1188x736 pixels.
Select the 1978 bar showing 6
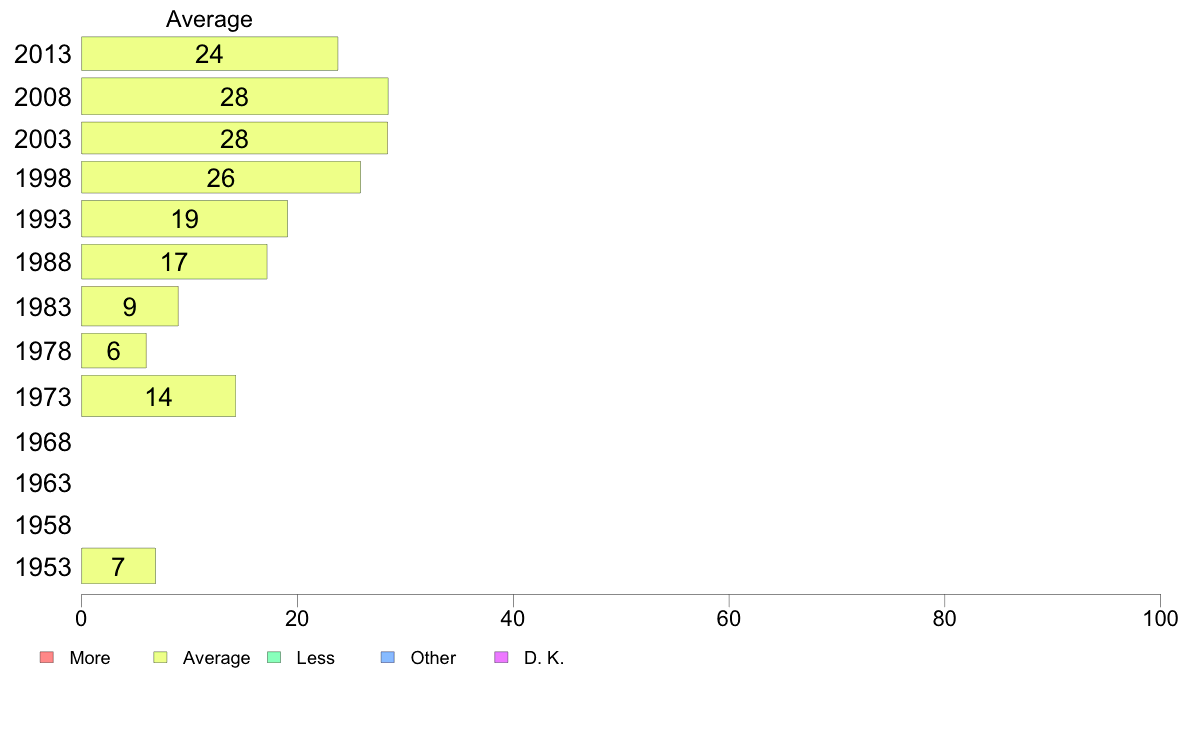(114, 351)
